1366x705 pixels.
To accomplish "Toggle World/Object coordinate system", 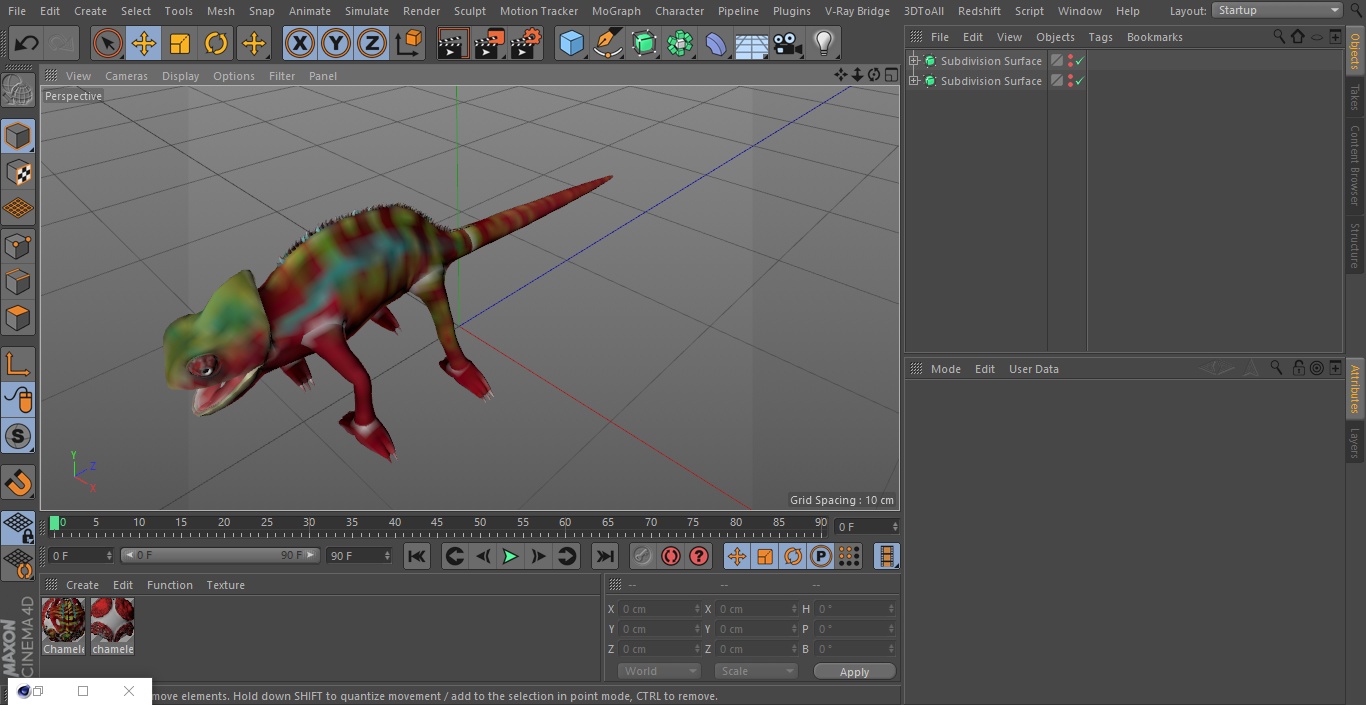I will [x=408, y=43].
